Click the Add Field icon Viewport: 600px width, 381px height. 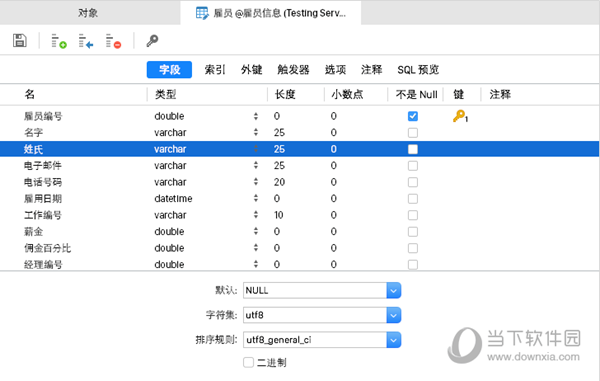point(59,41)
